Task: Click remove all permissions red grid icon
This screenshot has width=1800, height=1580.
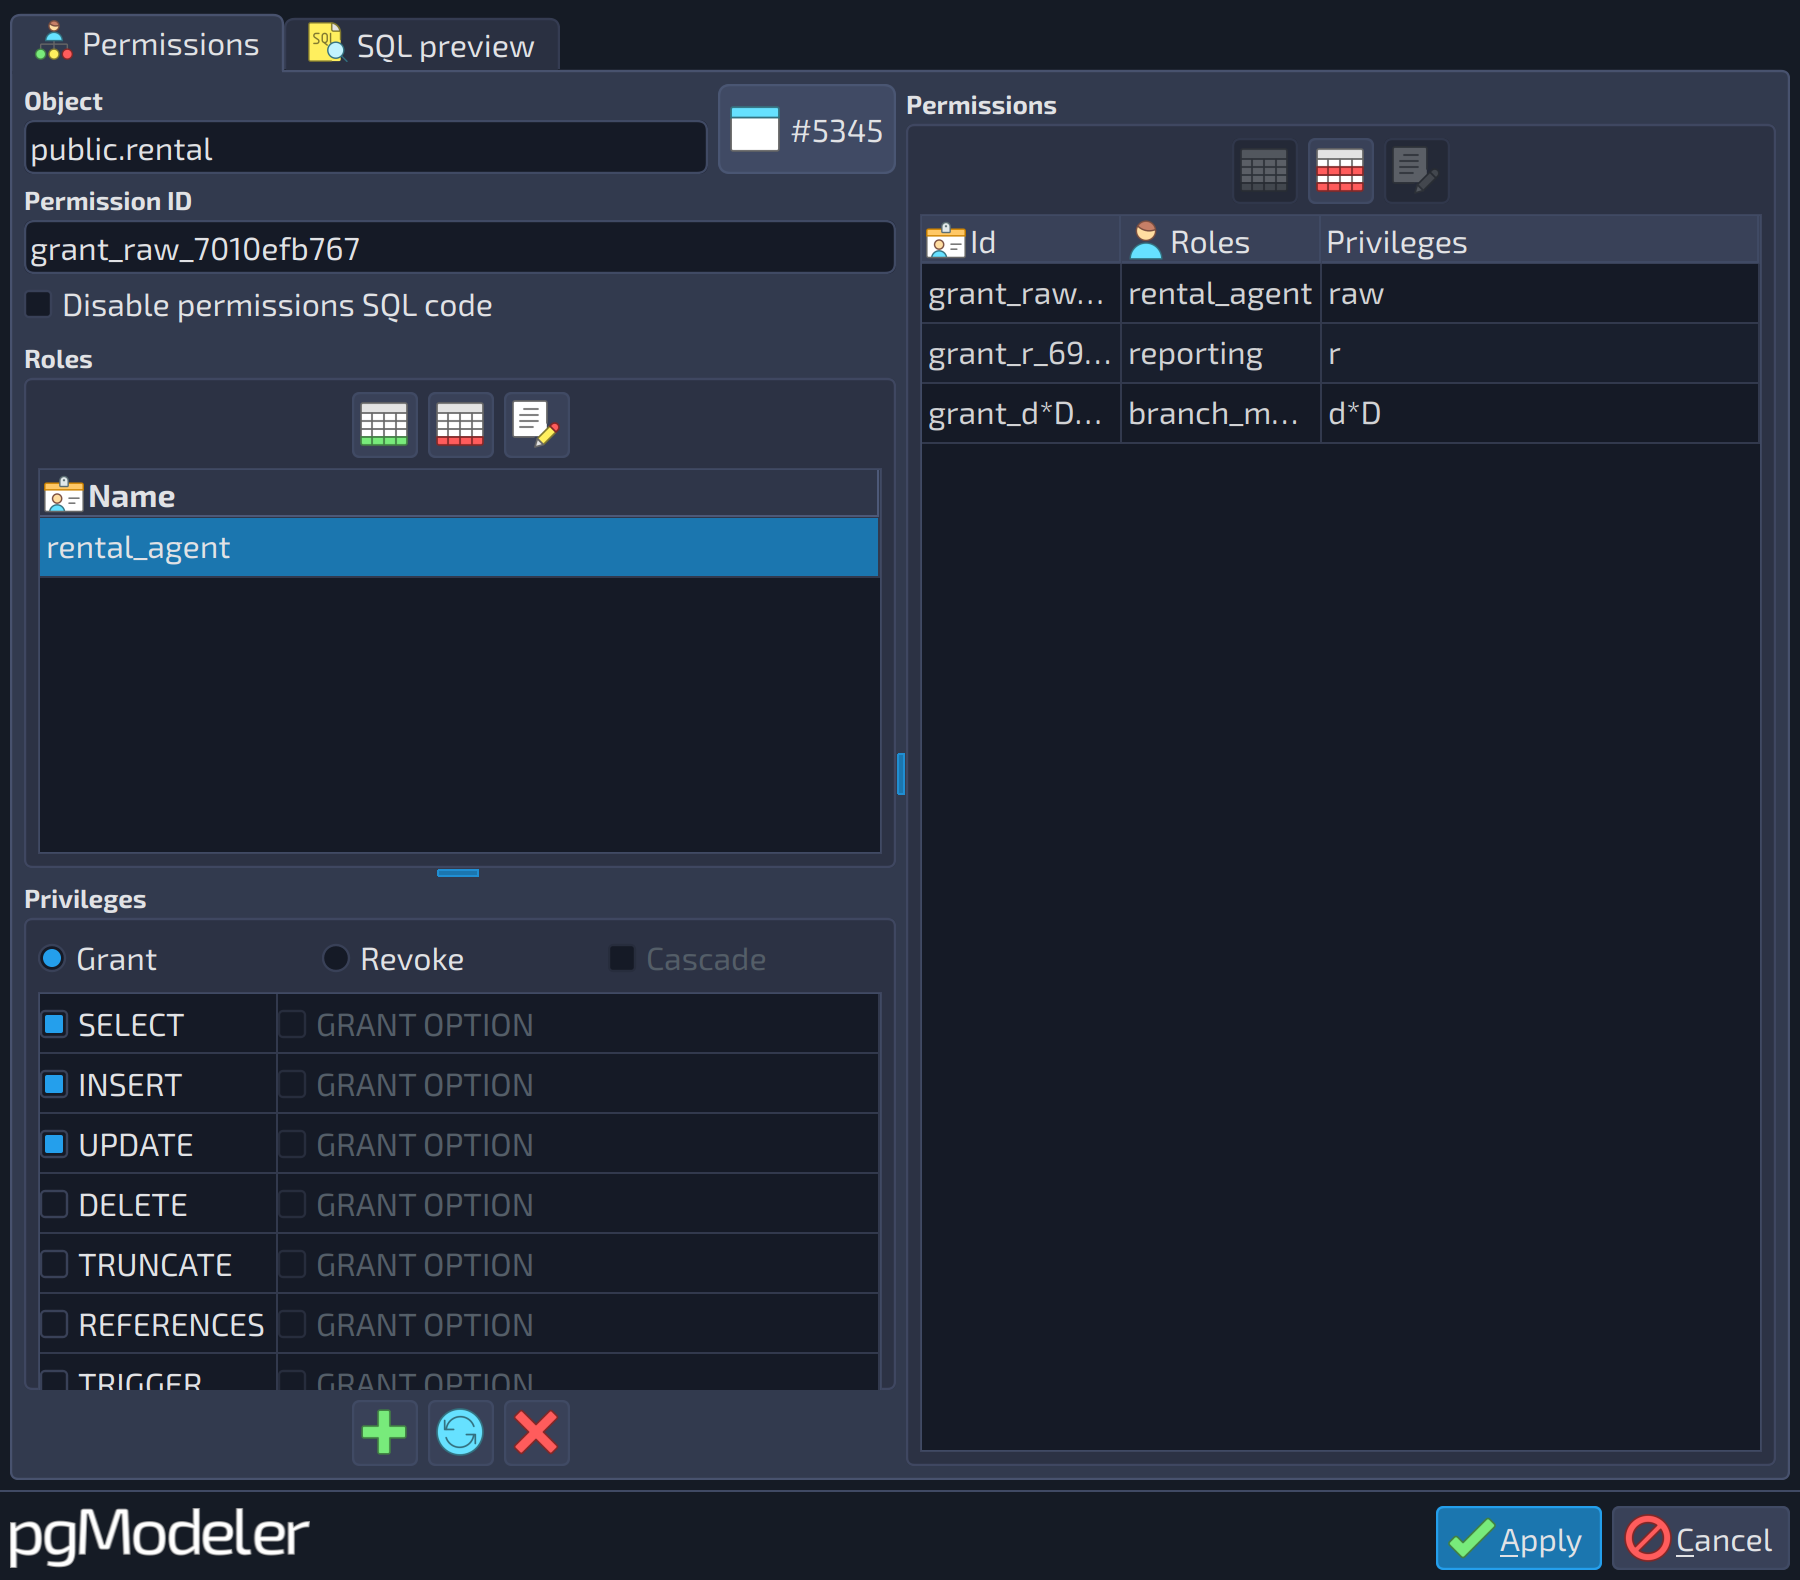Action: [x=1340, y=170]
